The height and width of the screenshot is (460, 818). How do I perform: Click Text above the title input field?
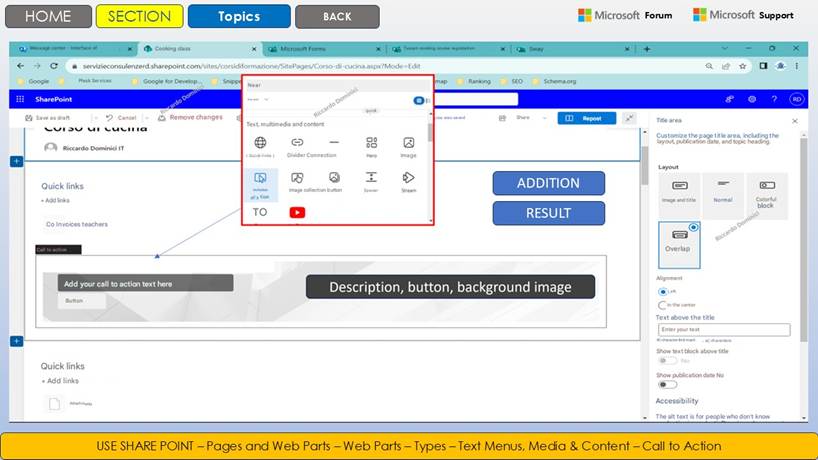[724, 330]
